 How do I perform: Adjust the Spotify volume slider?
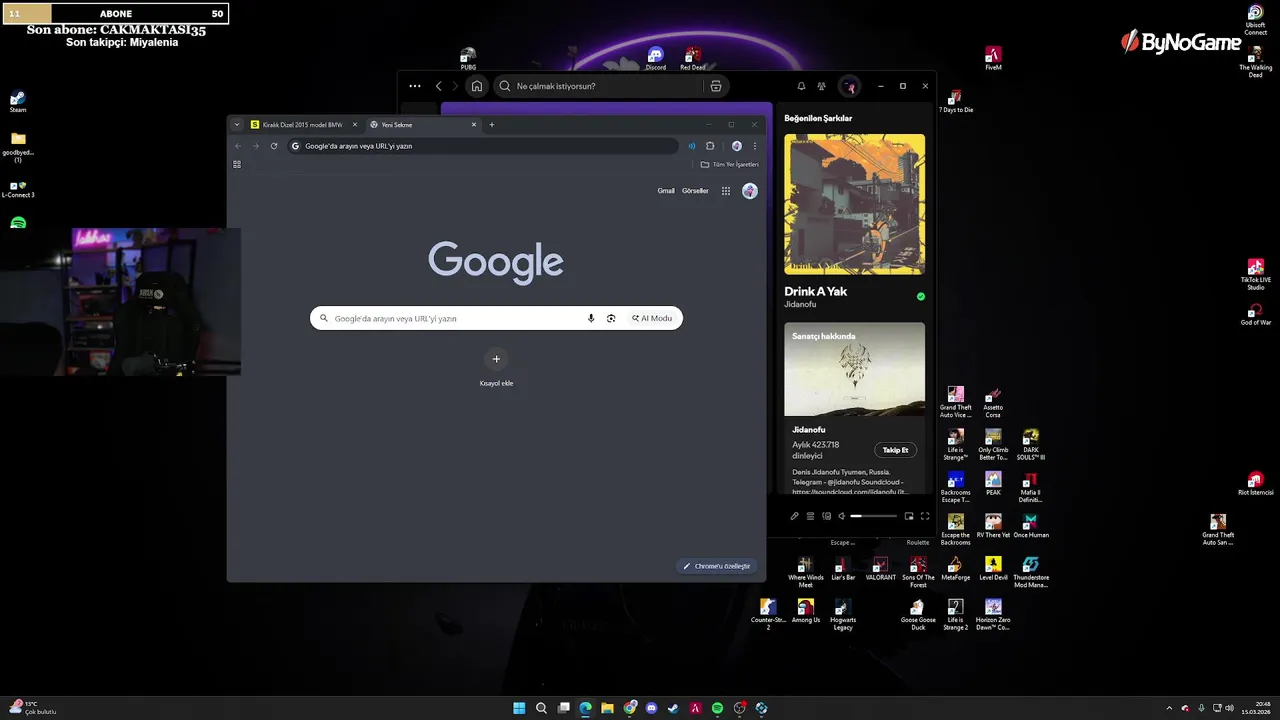[x=874, y=516]
